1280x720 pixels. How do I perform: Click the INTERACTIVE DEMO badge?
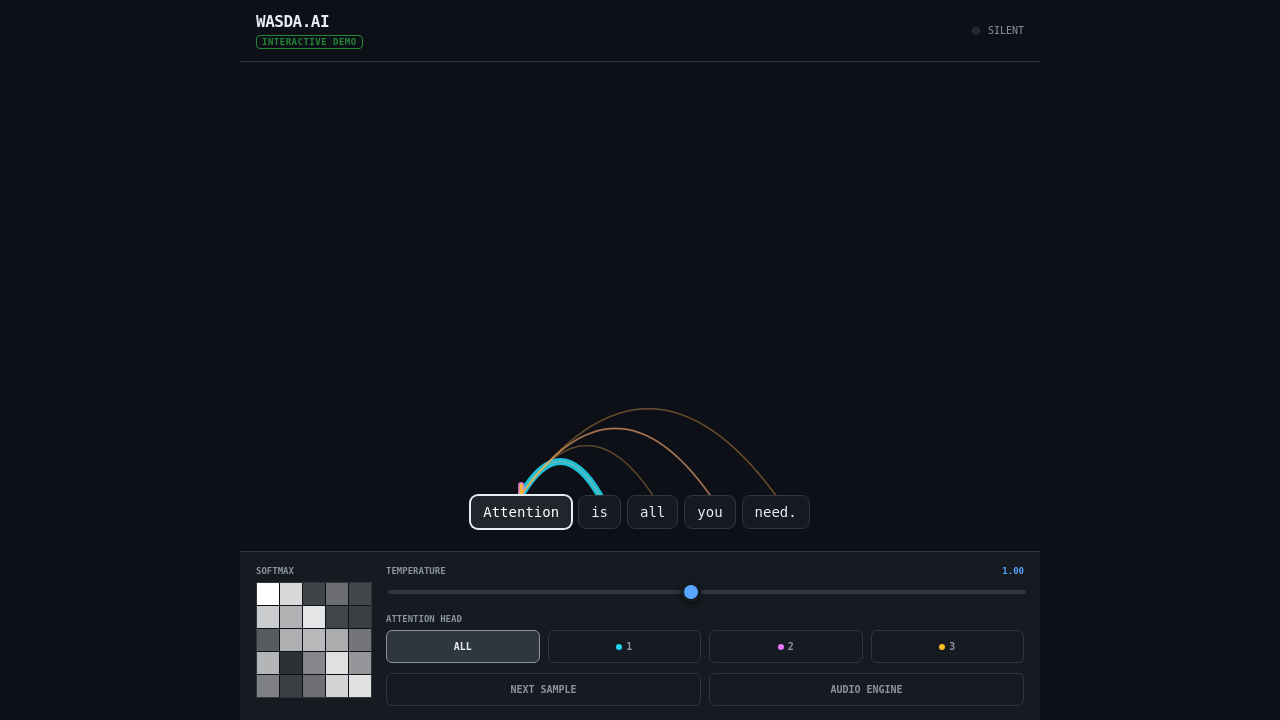pos(309,42)
